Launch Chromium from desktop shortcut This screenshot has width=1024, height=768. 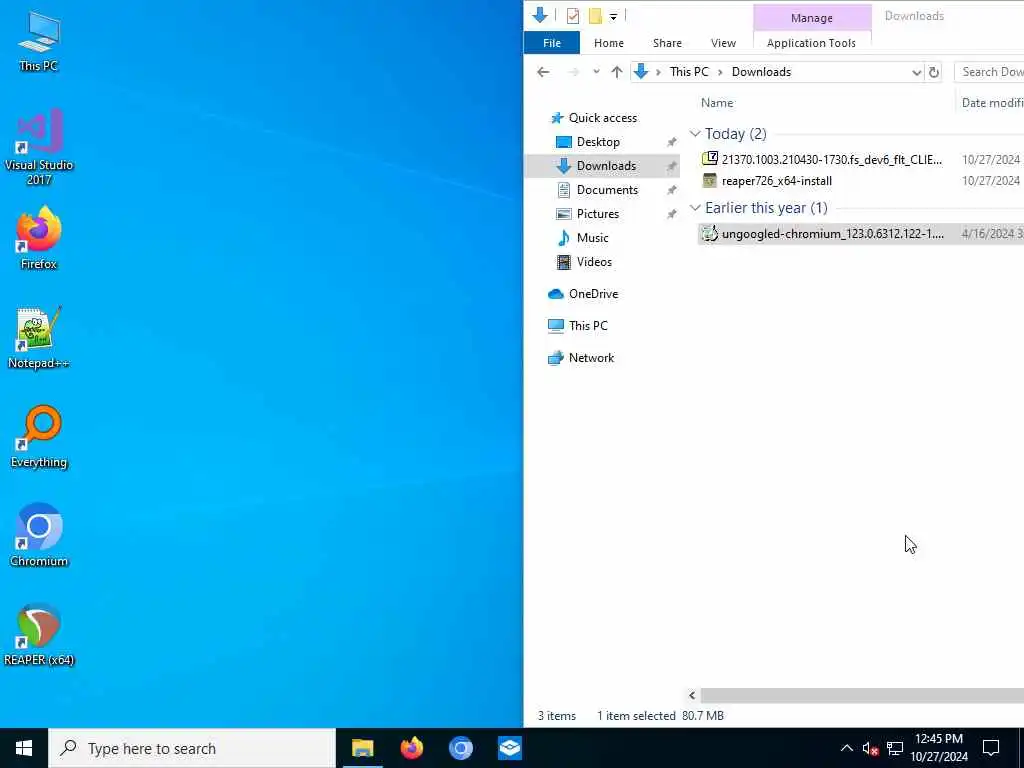point(39,534)
